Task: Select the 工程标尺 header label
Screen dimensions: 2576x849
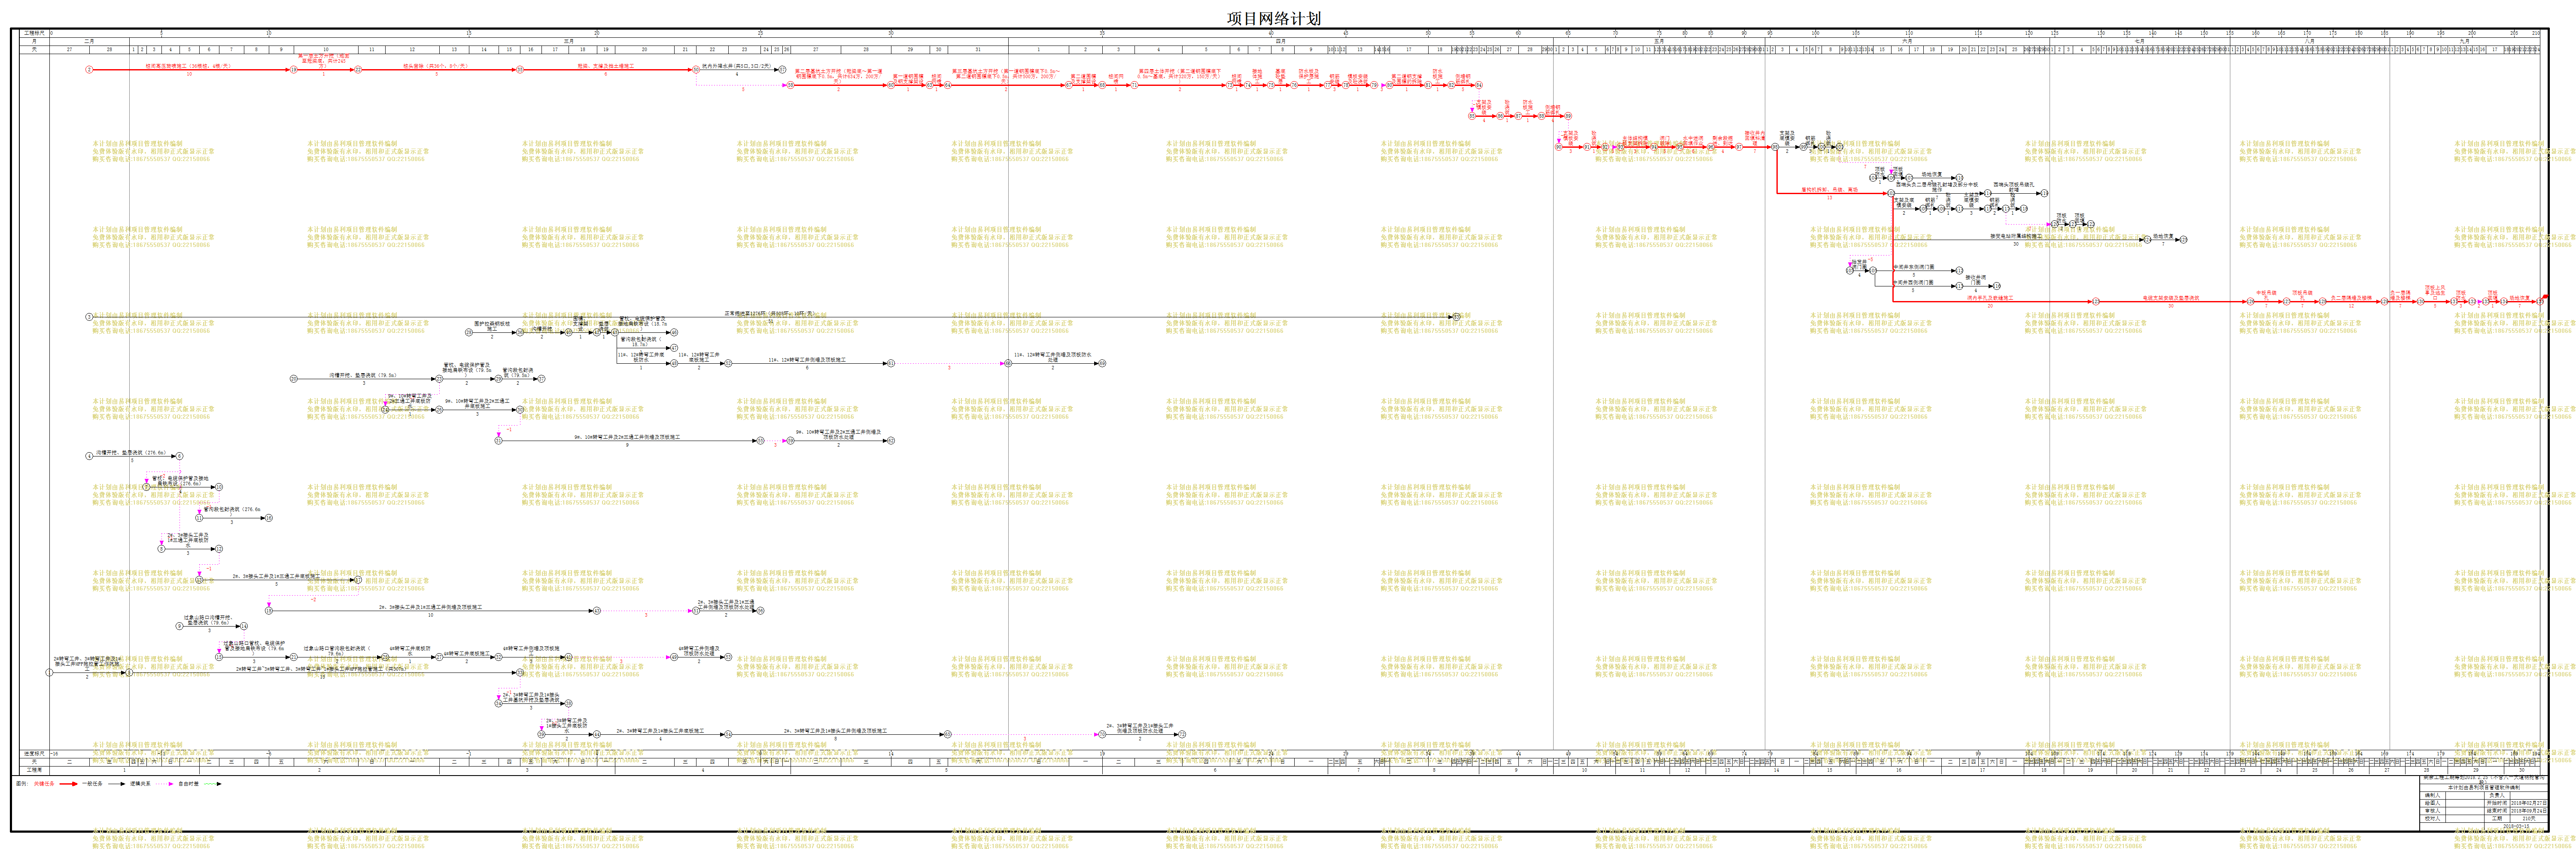Action: (34, 33)
